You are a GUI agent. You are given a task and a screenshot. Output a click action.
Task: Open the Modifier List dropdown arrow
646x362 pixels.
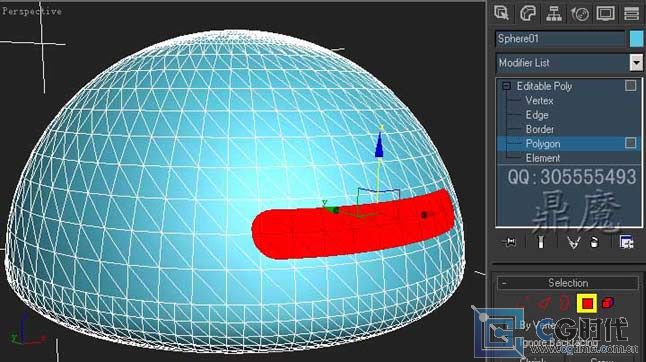[x=636, y=63]
